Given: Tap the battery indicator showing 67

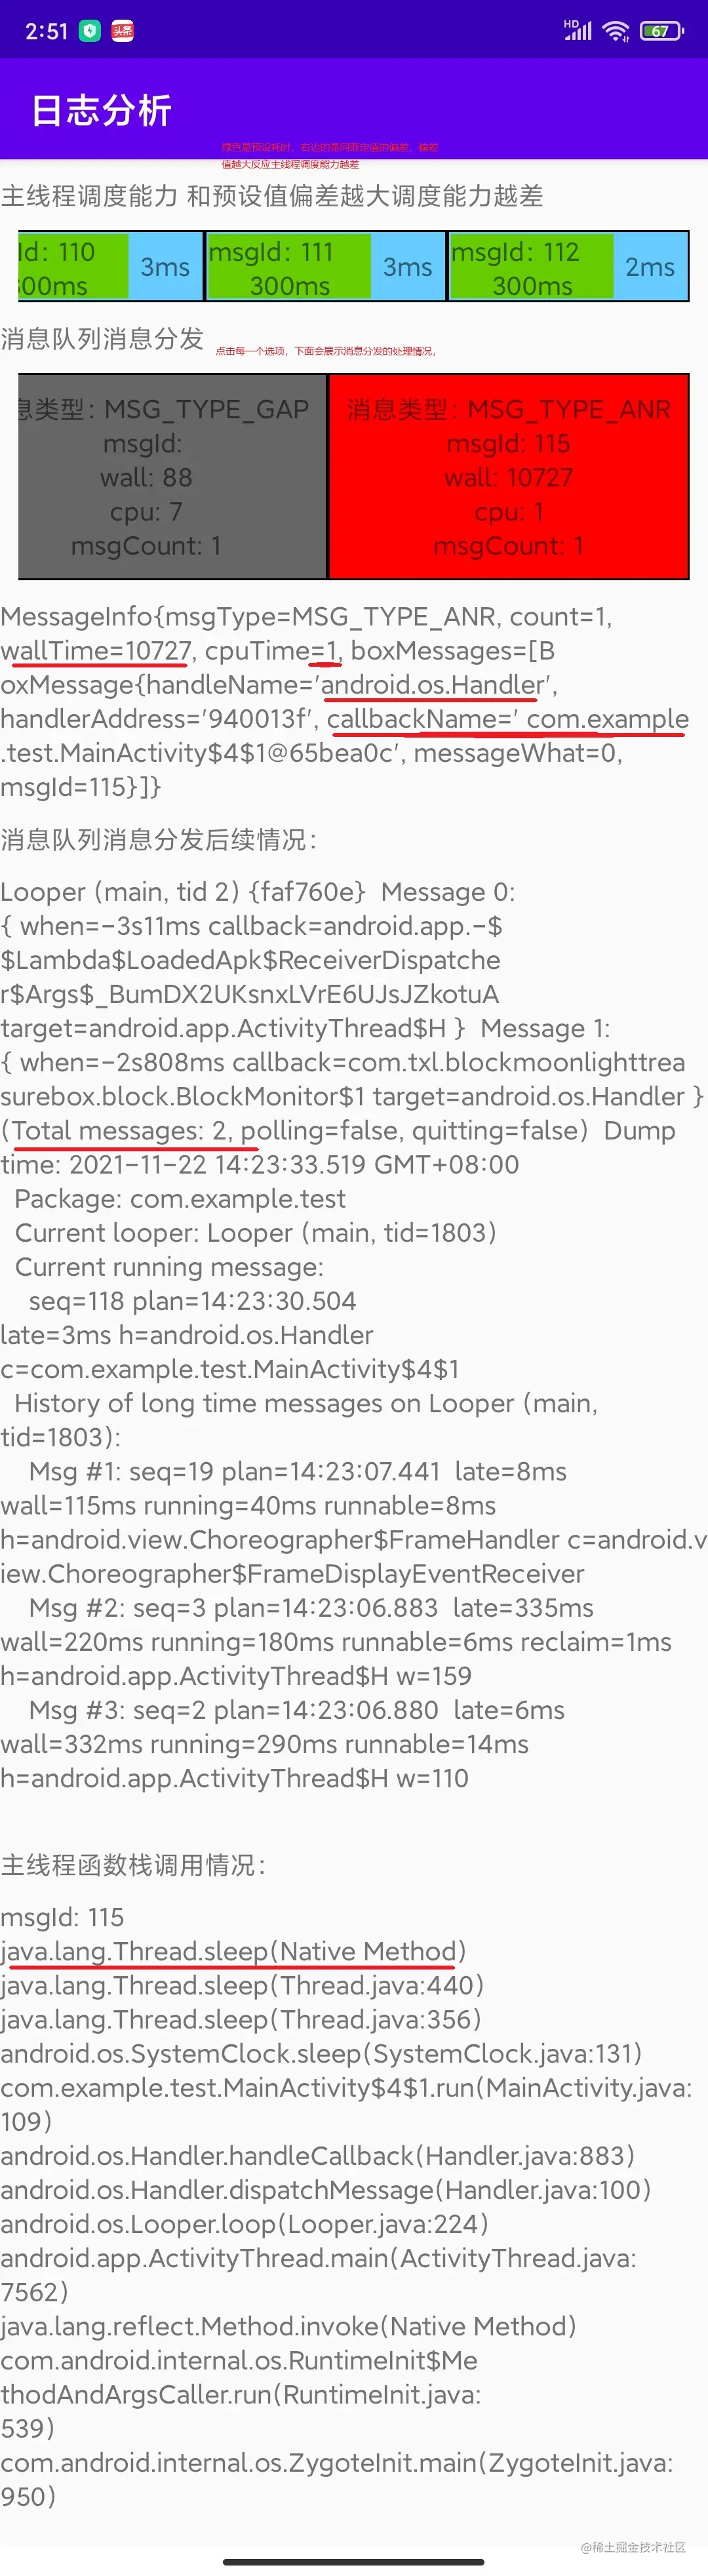Looking at the screenshot, I should (660, 31).
